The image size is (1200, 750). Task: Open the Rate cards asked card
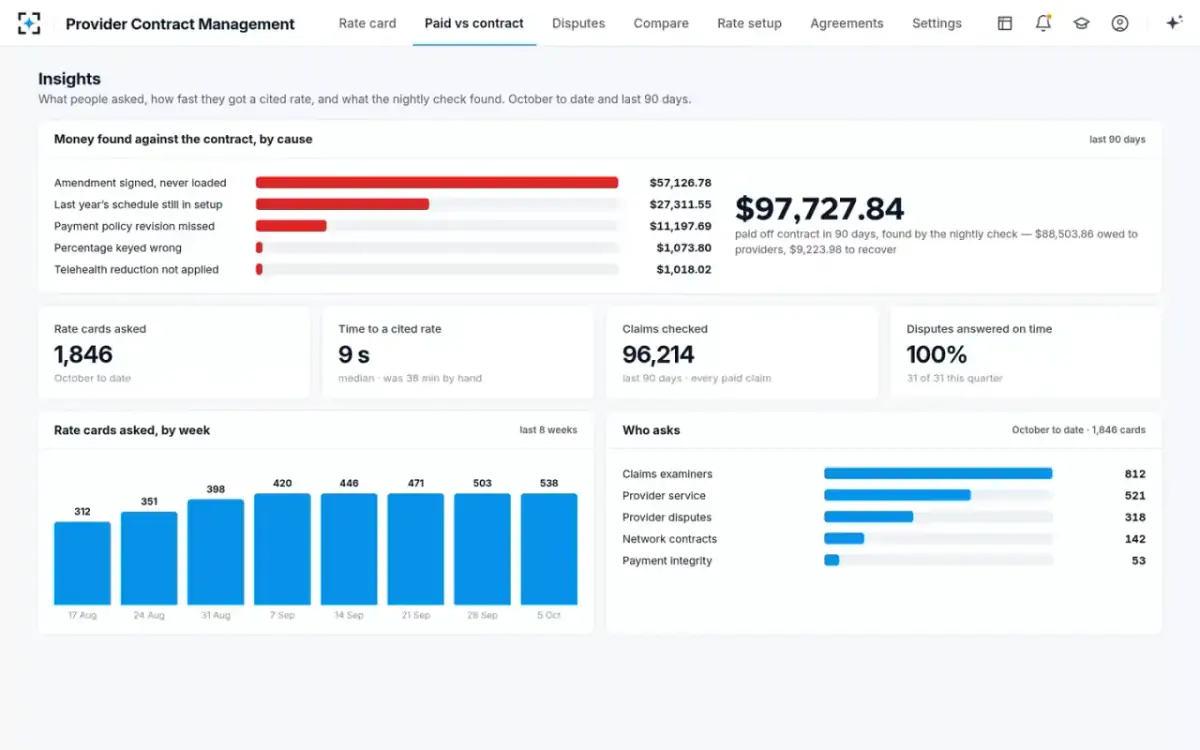[174, 353]
